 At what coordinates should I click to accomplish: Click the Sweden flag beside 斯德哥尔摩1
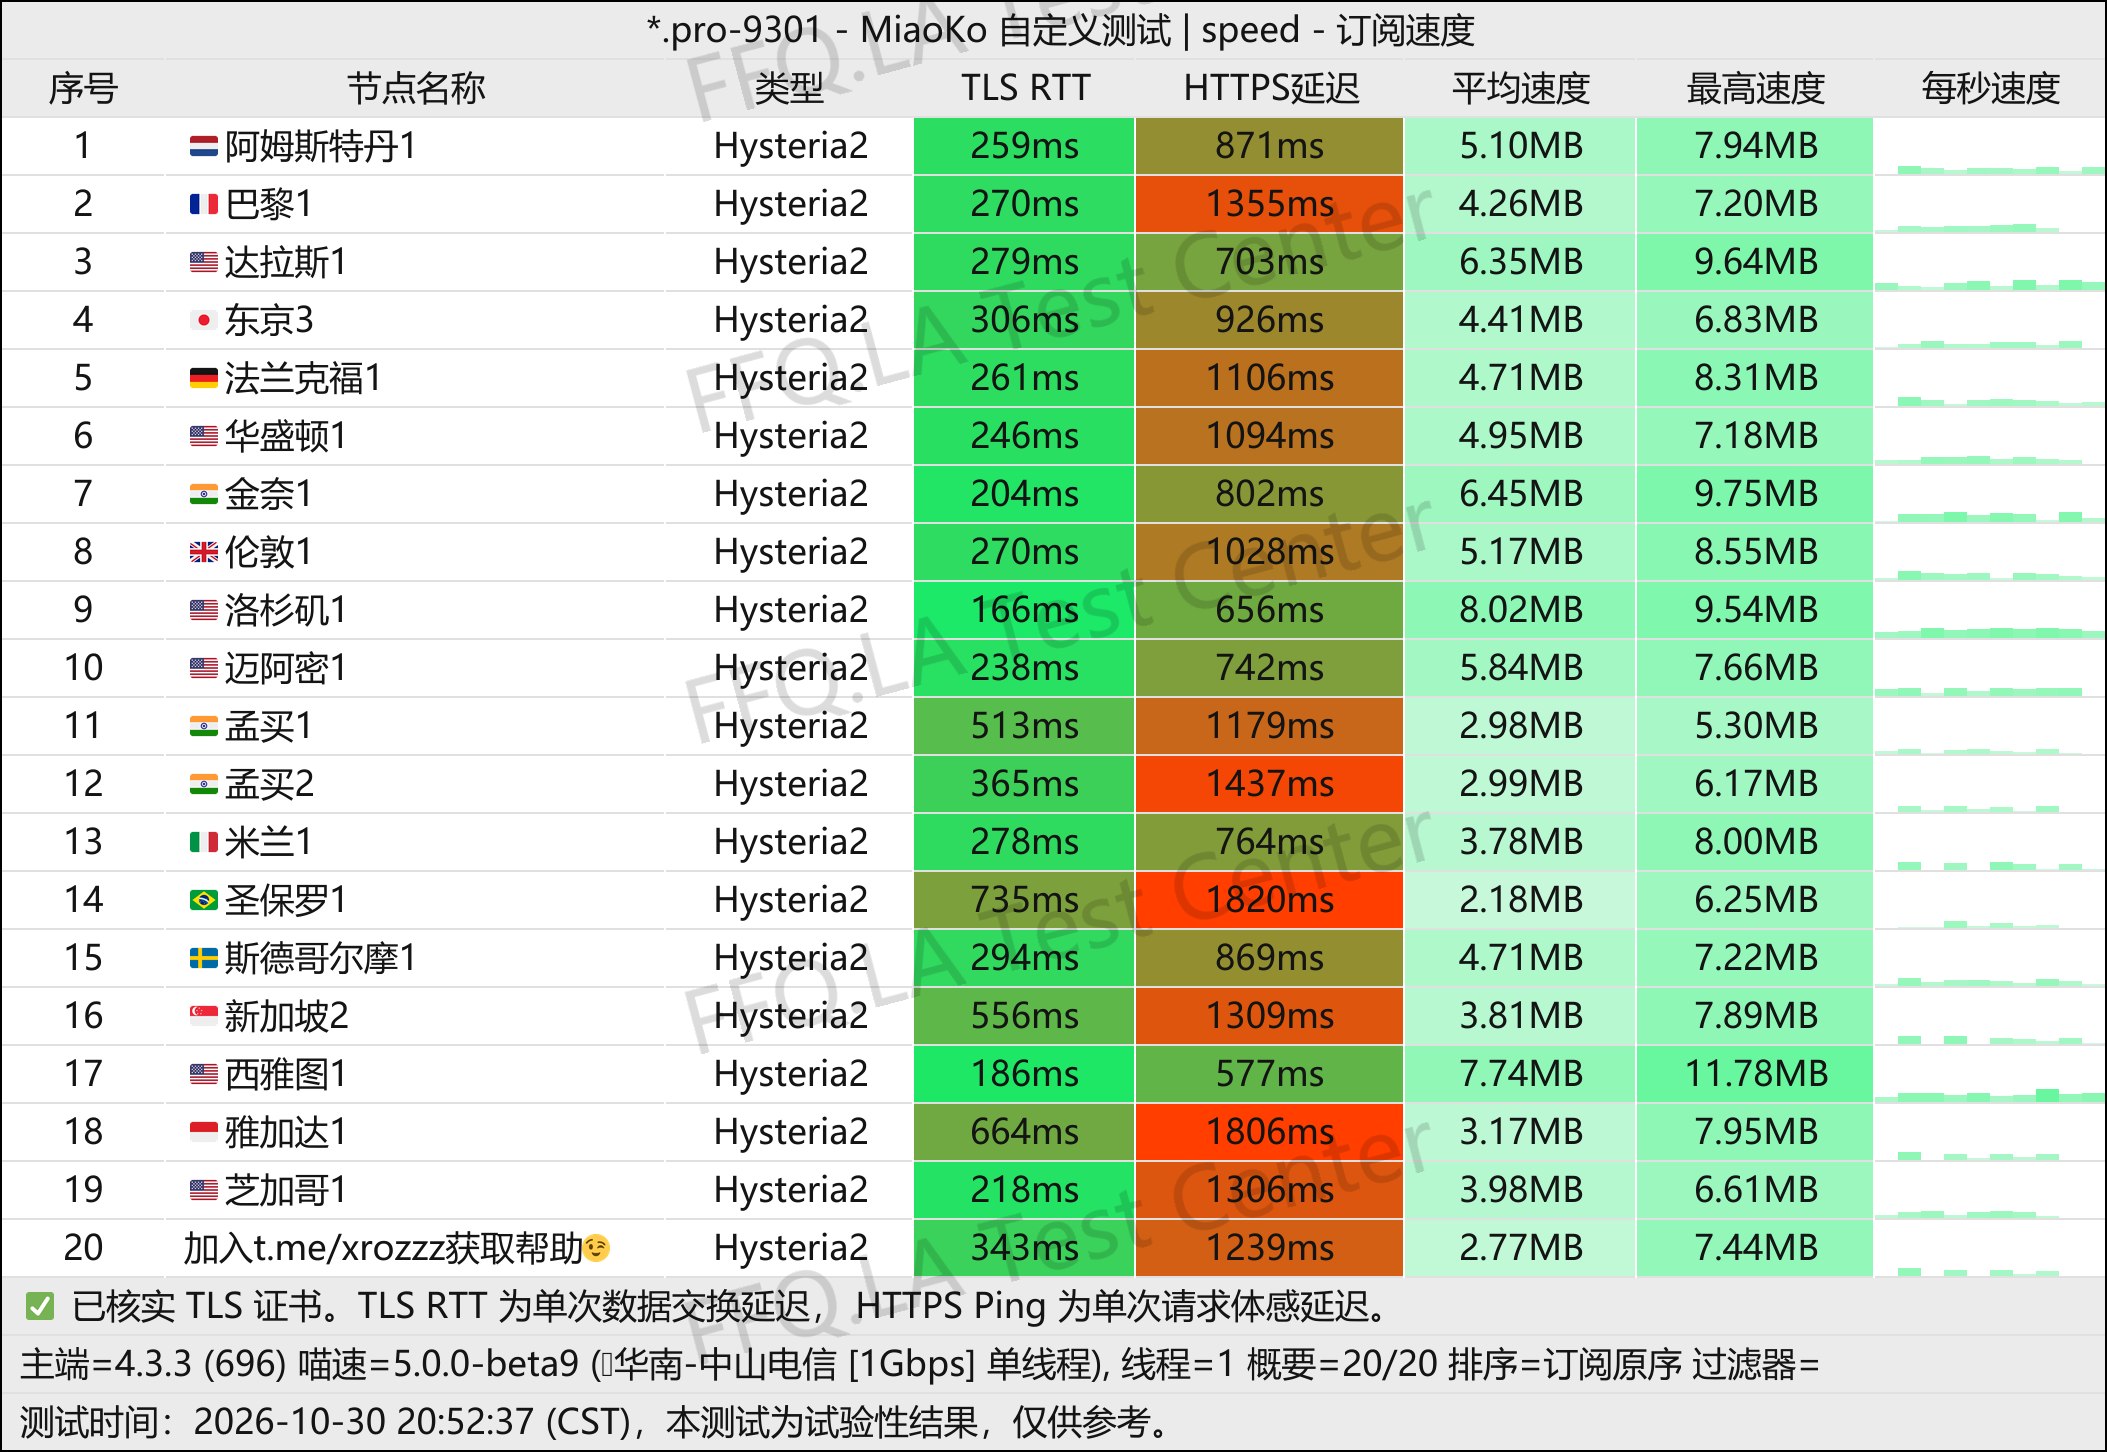[204, 959]
